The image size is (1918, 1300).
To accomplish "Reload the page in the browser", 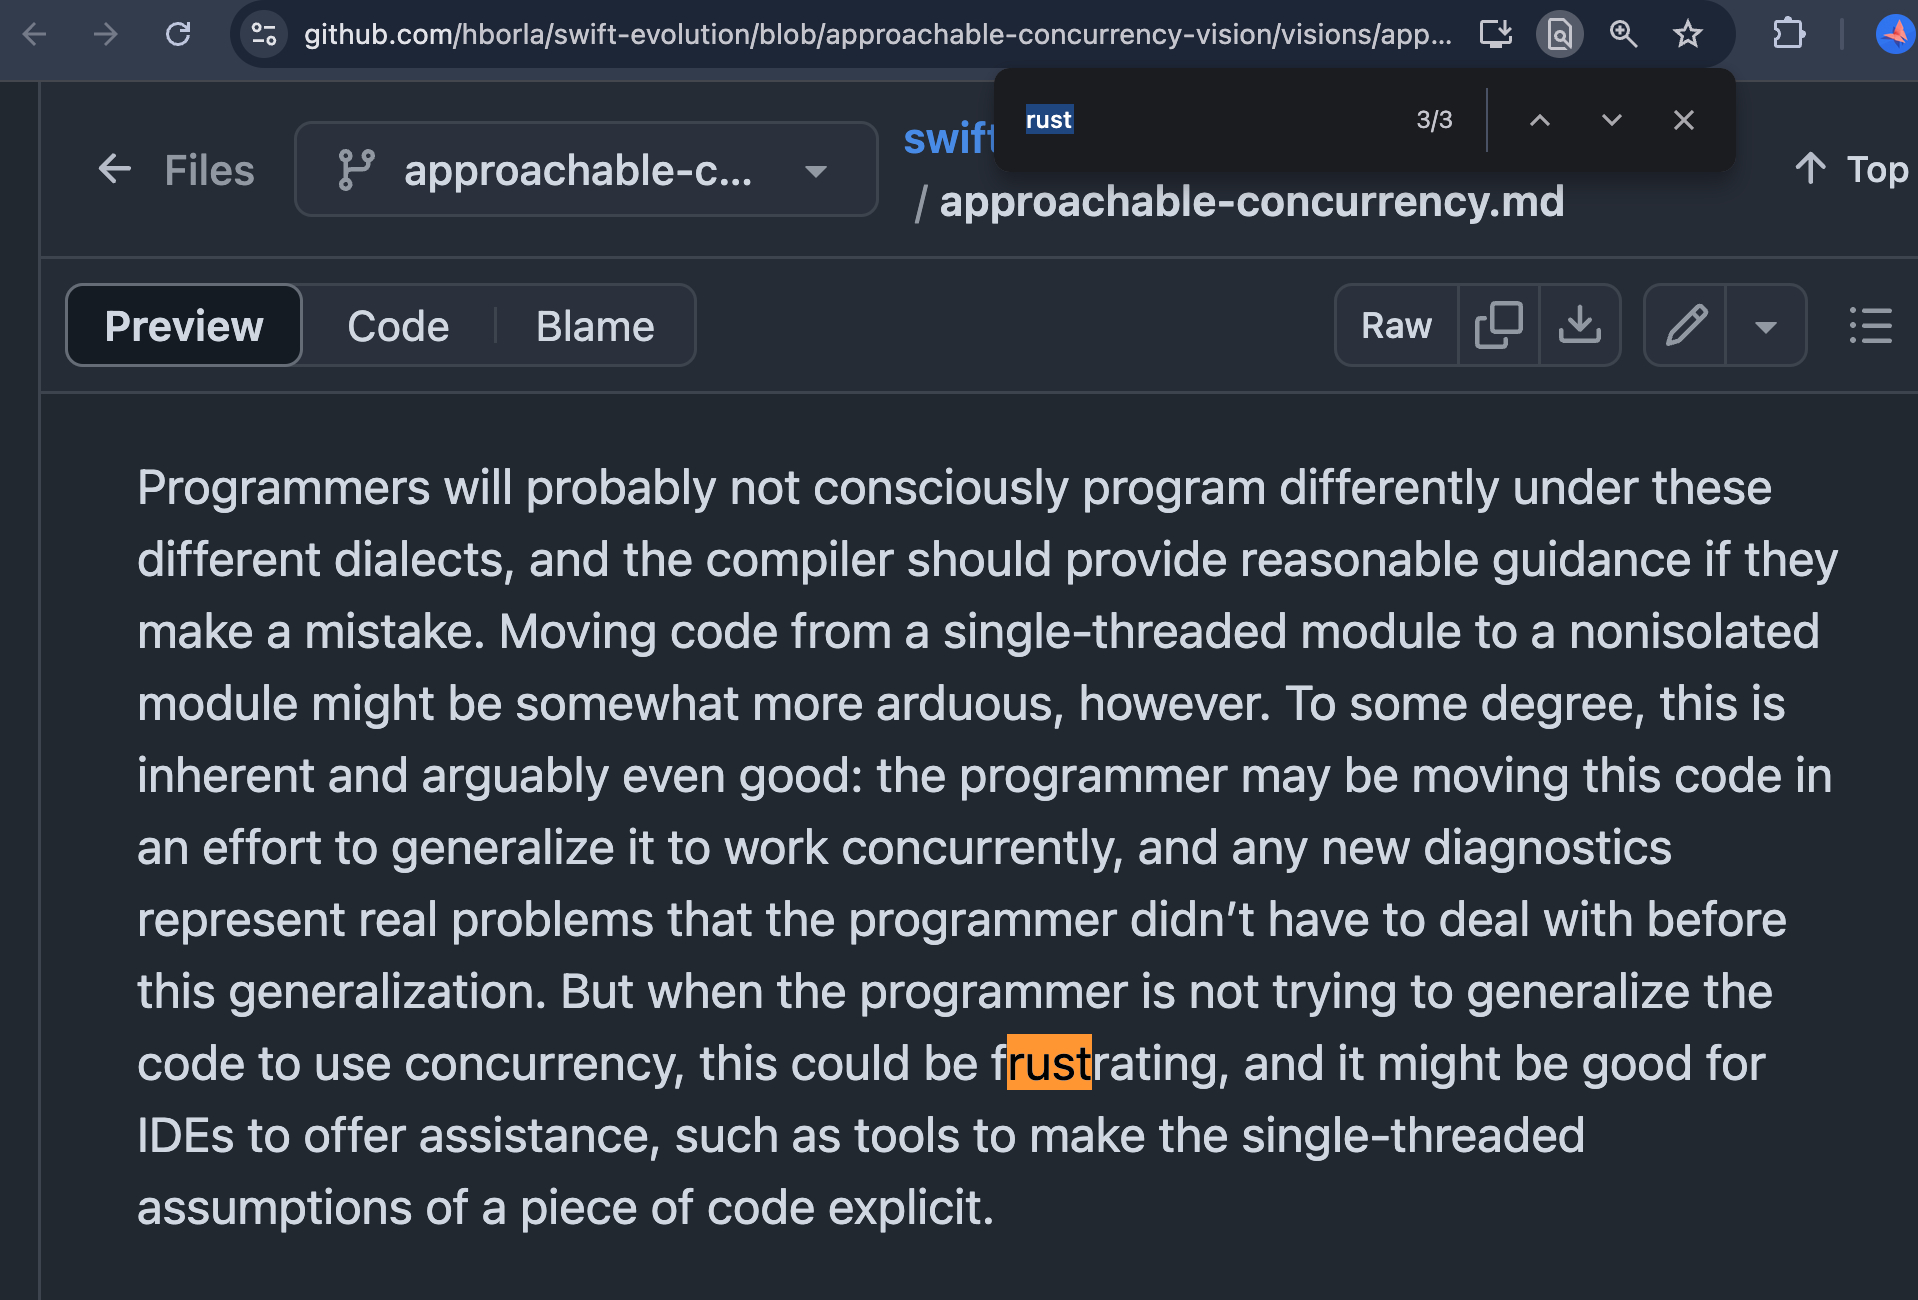I will coord(178,35).
